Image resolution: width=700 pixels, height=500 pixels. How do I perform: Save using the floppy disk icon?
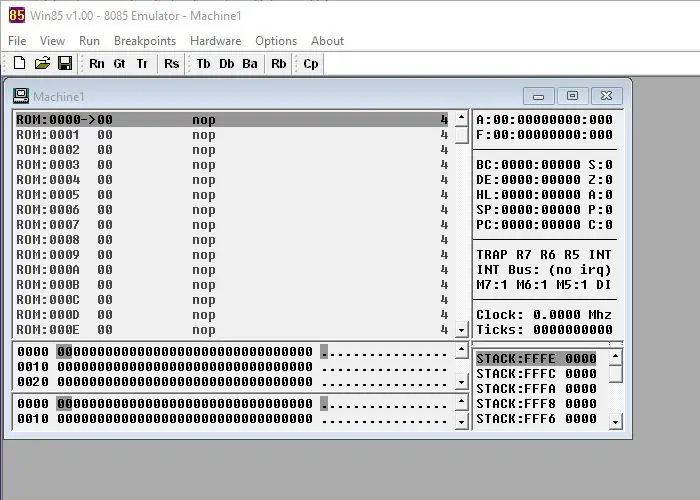(x=65, y=63)
